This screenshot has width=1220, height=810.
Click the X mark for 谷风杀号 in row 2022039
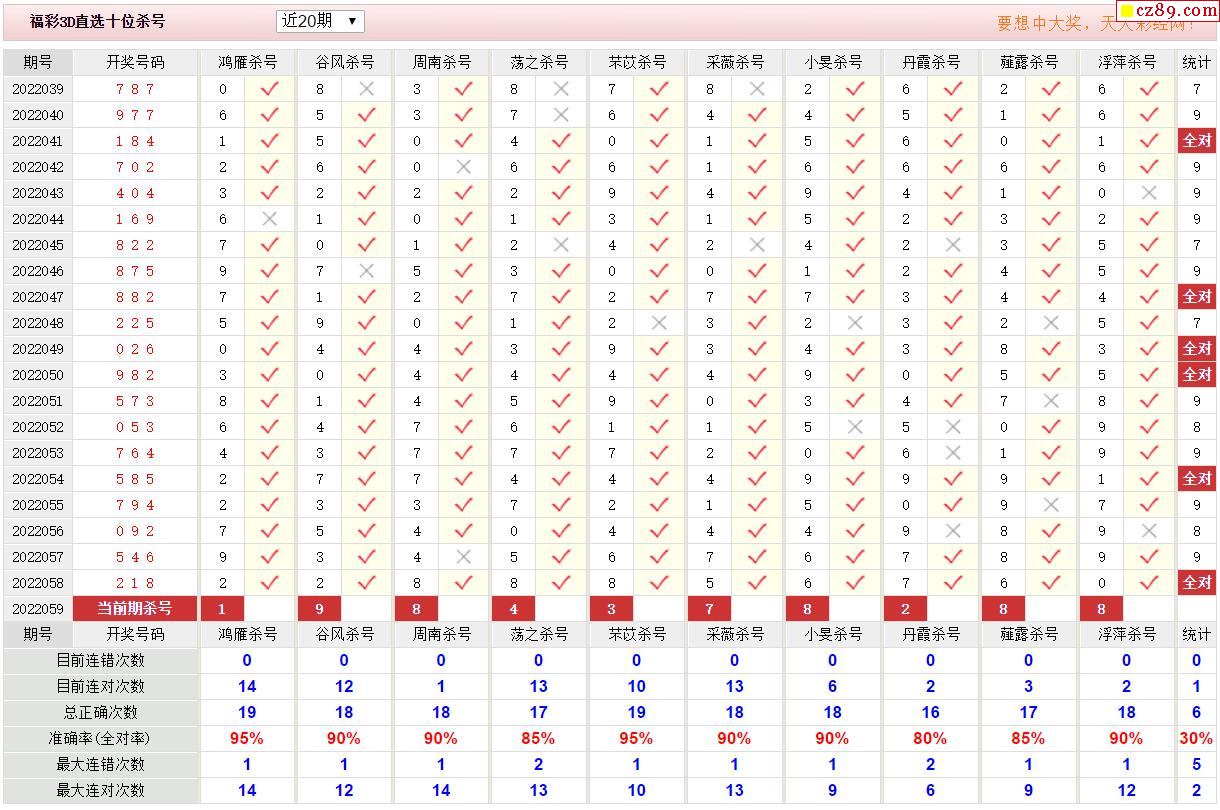[x=367, y=89]
